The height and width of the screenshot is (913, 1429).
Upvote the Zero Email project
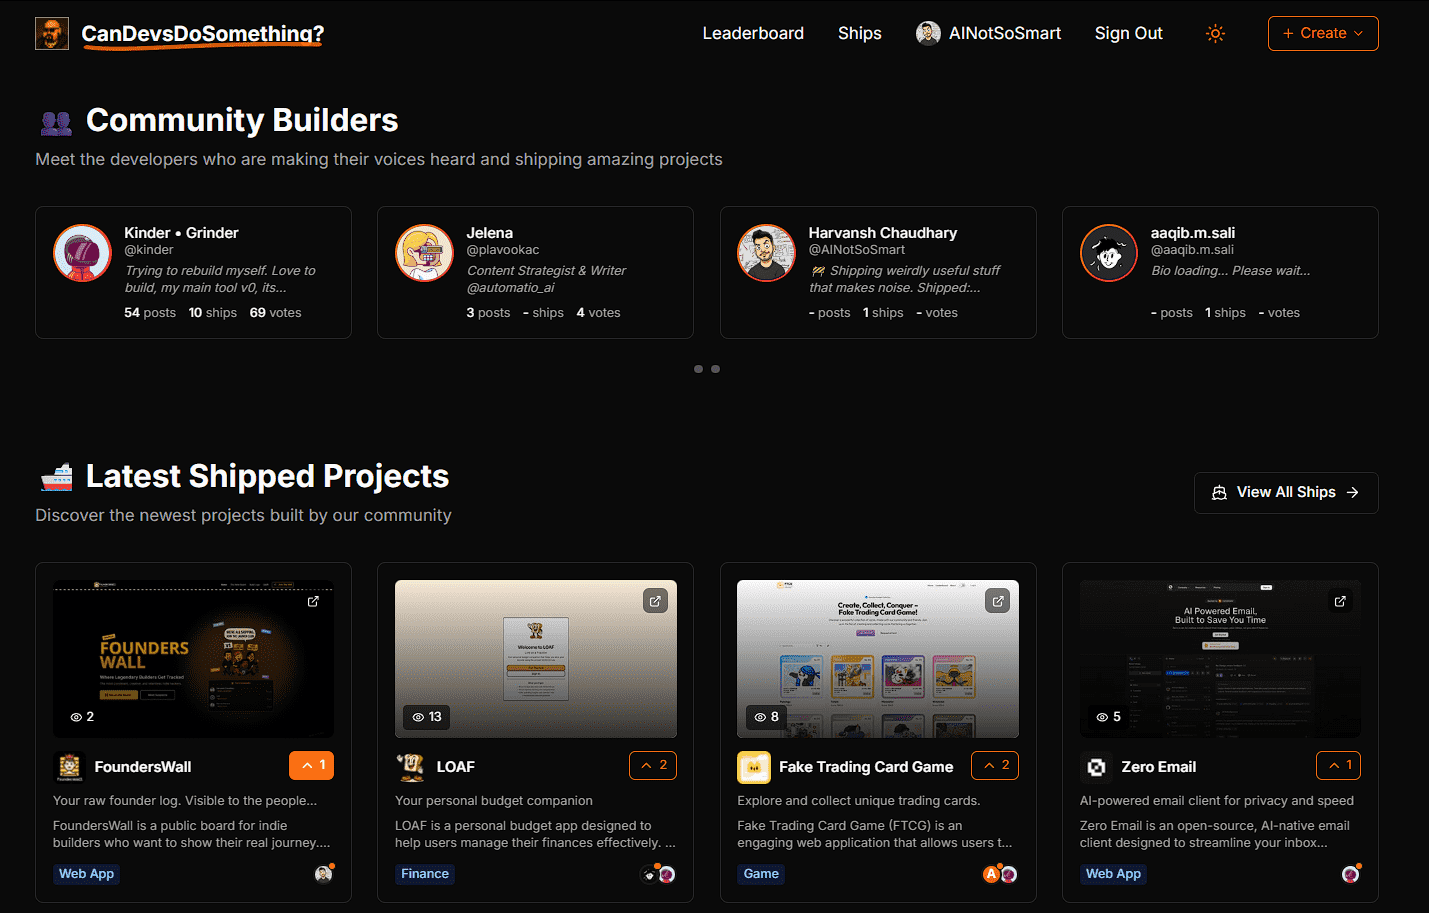(x=1338, y=765)
